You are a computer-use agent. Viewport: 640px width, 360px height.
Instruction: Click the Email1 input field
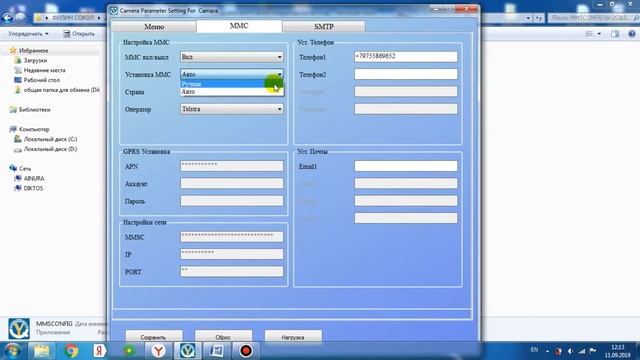pos(406,166)
